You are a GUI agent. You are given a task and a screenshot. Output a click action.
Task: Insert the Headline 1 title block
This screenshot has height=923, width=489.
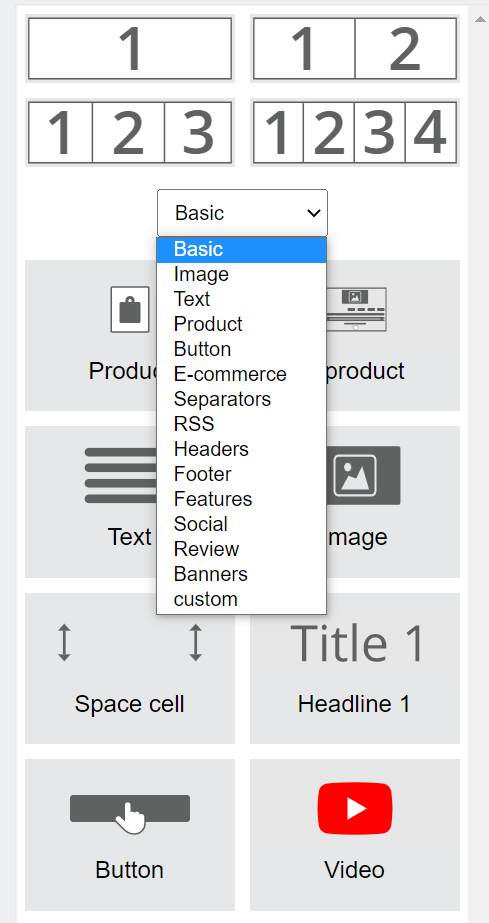coord(355,668)
